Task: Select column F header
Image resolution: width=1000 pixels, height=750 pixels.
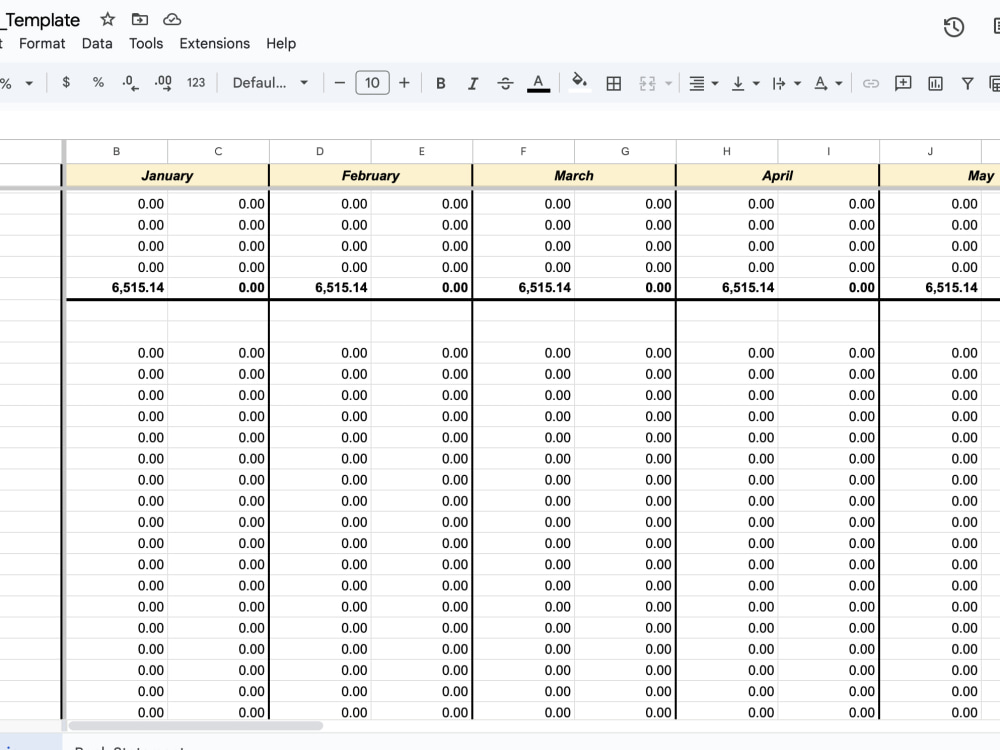Action: tap(523, 151)
